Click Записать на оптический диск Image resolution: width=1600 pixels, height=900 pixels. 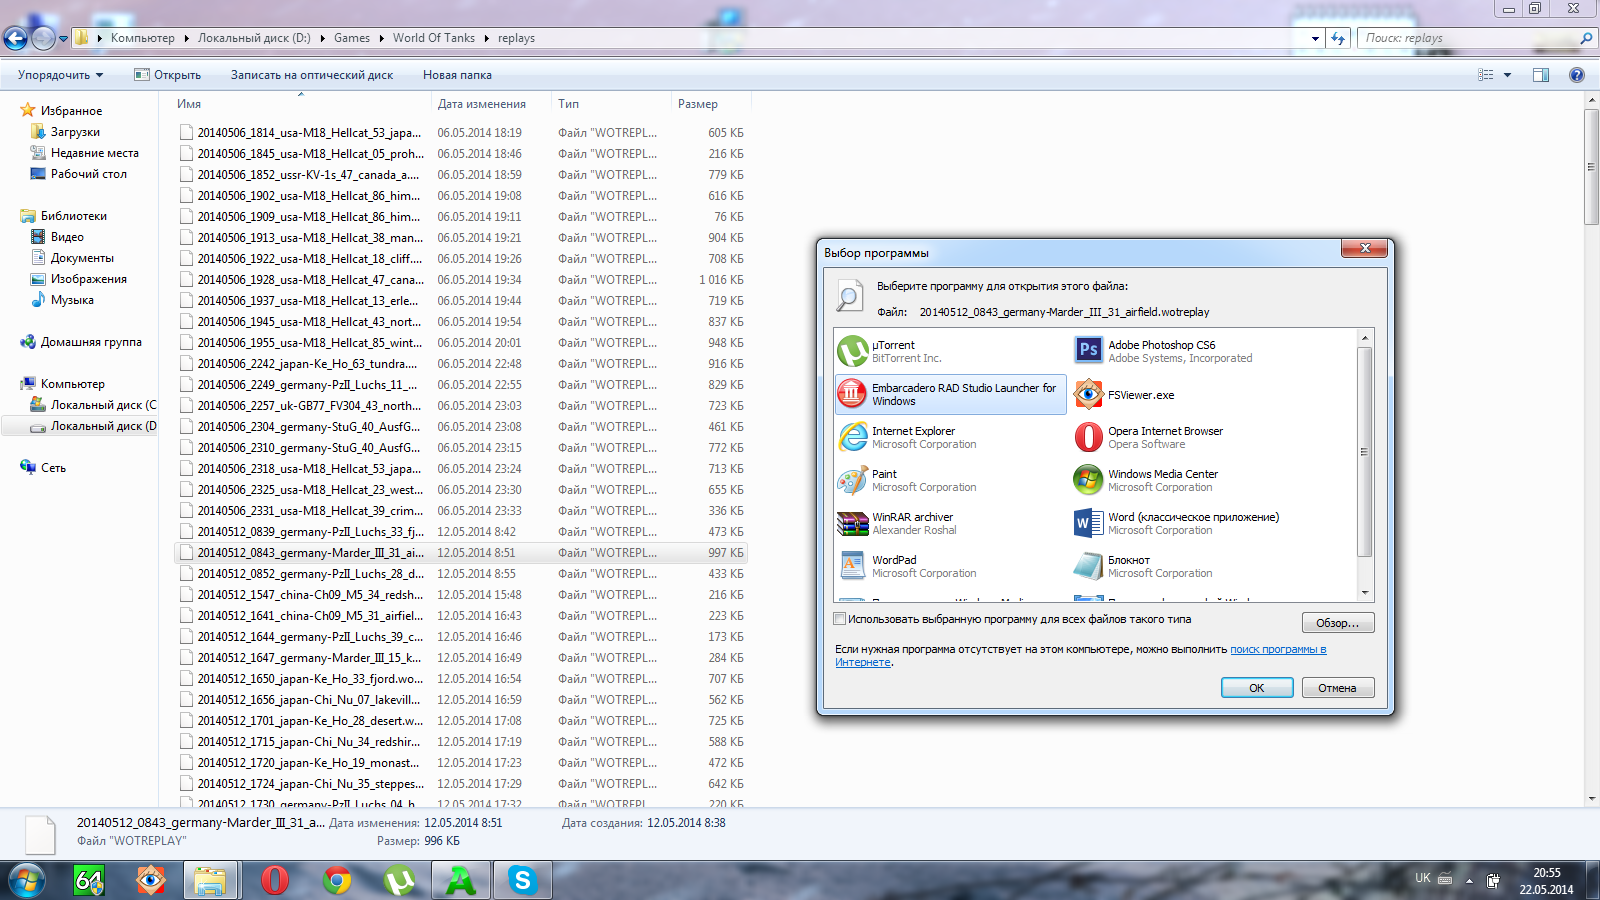(x=312, y=75)
